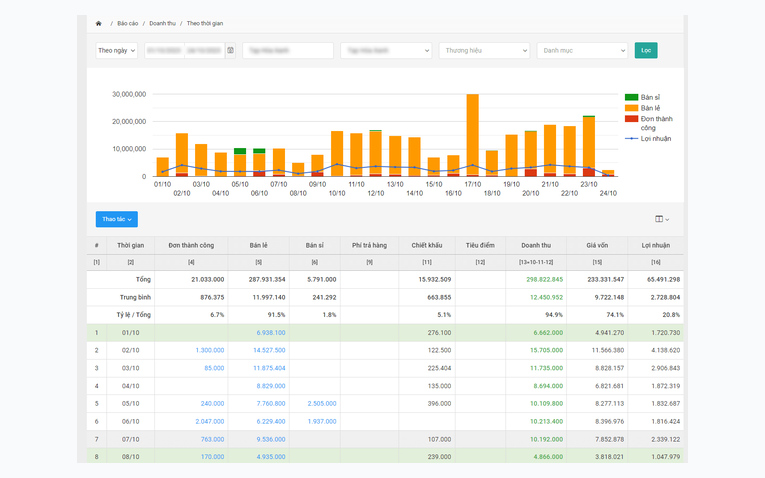Select the tall 17/10 chart bar
765x478 pixels.
coord(472,135)
